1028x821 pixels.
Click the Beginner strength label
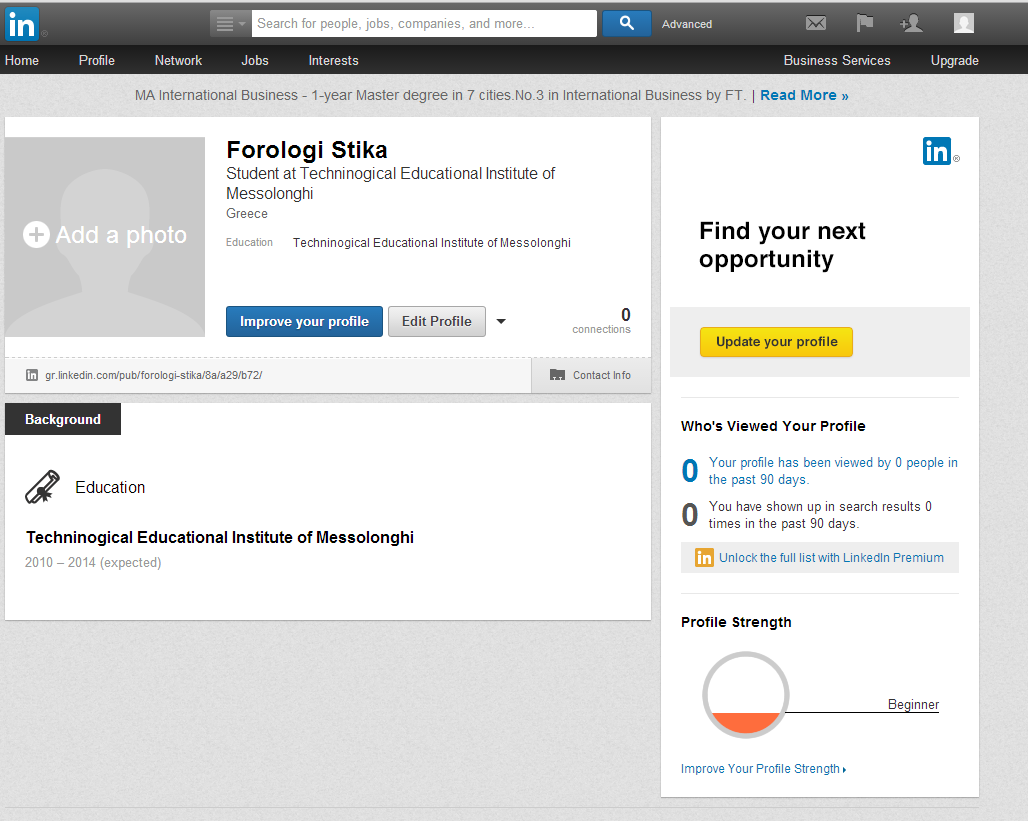(913, 704)
